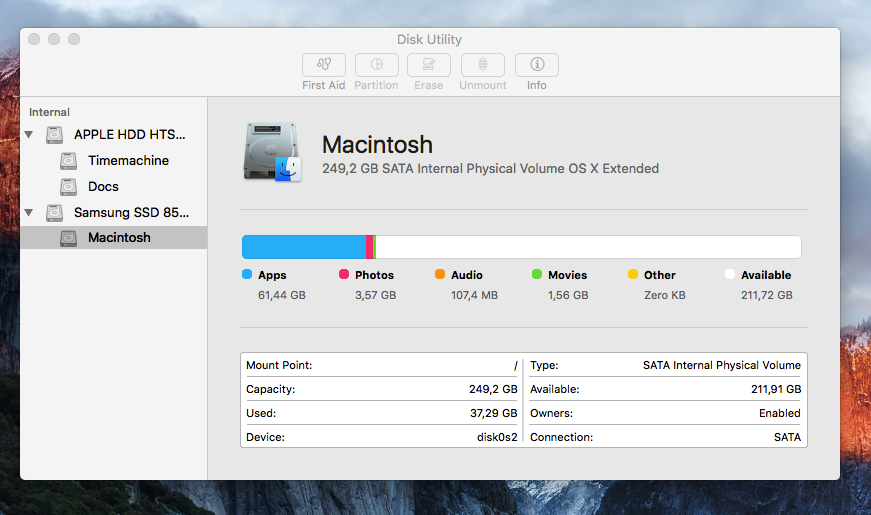This screenshot has height=515, width=871.
Task: Run First Aid from the toolbar
Action: 324,65
